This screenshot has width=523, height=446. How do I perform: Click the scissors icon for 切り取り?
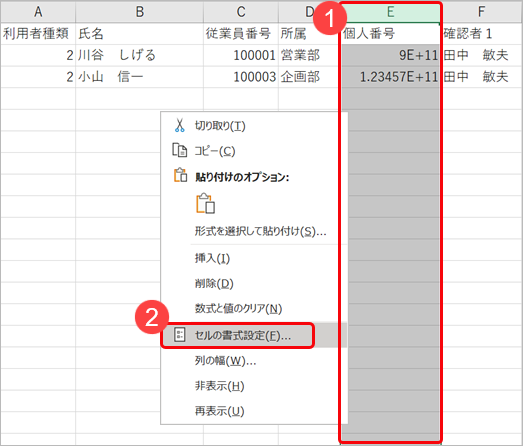coord(179,125)
